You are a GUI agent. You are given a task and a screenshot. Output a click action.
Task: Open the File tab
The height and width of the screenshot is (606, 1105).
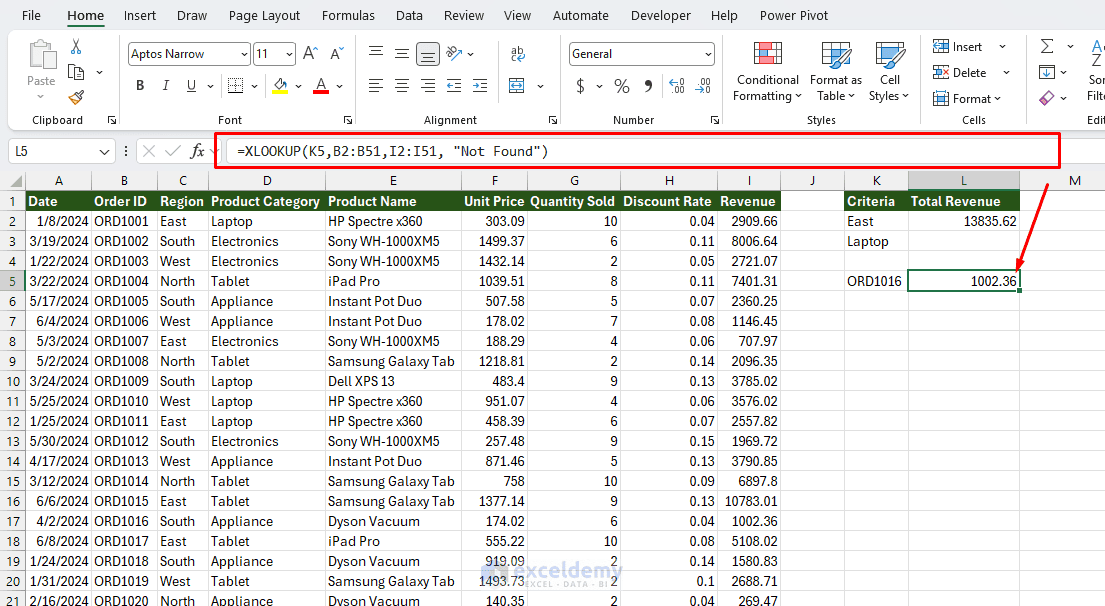click(x=31, y=16)
